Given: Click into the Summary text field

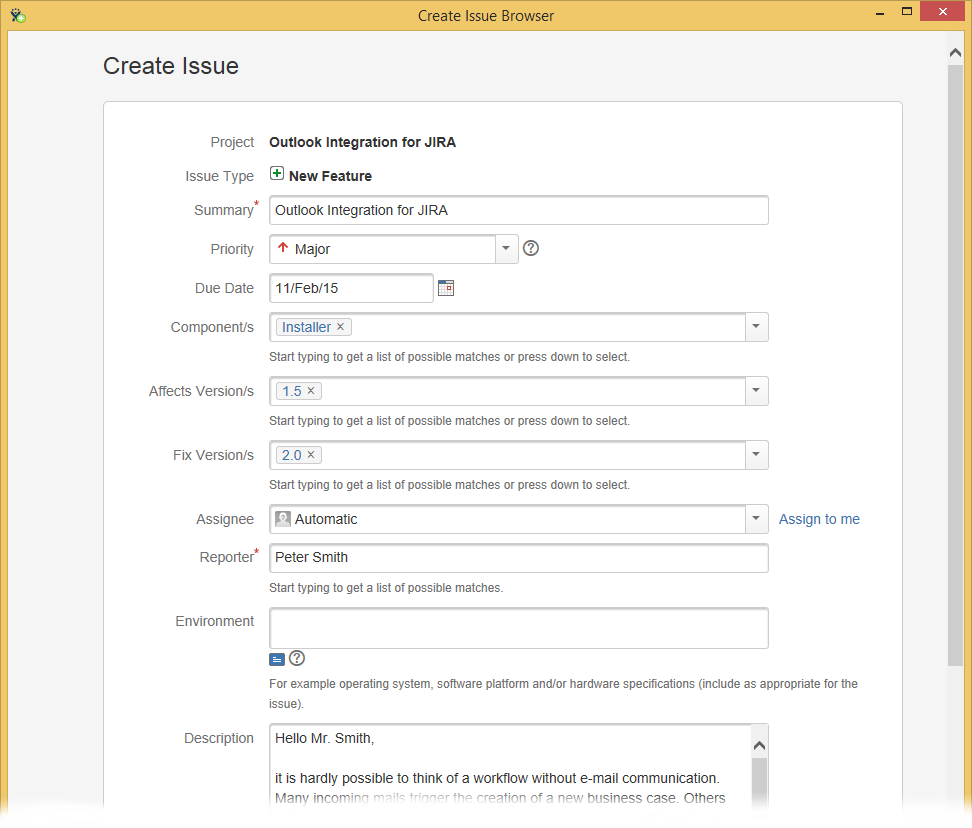Looking at the screenshot, I should (518, 210).
